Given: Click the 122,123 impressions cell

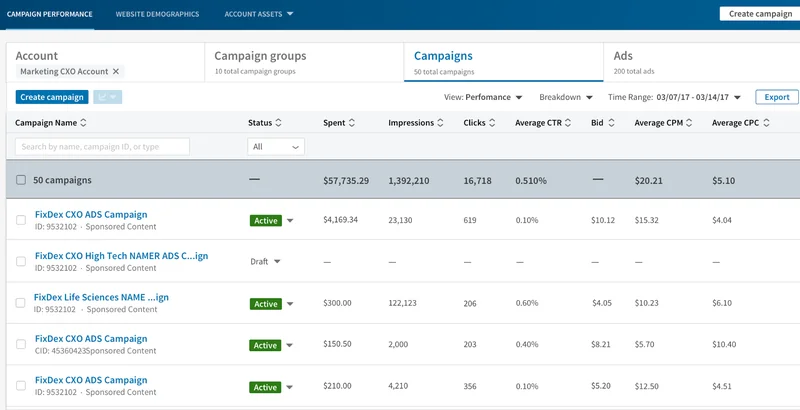Looking at the screenshot, I should tap(402, 303).
